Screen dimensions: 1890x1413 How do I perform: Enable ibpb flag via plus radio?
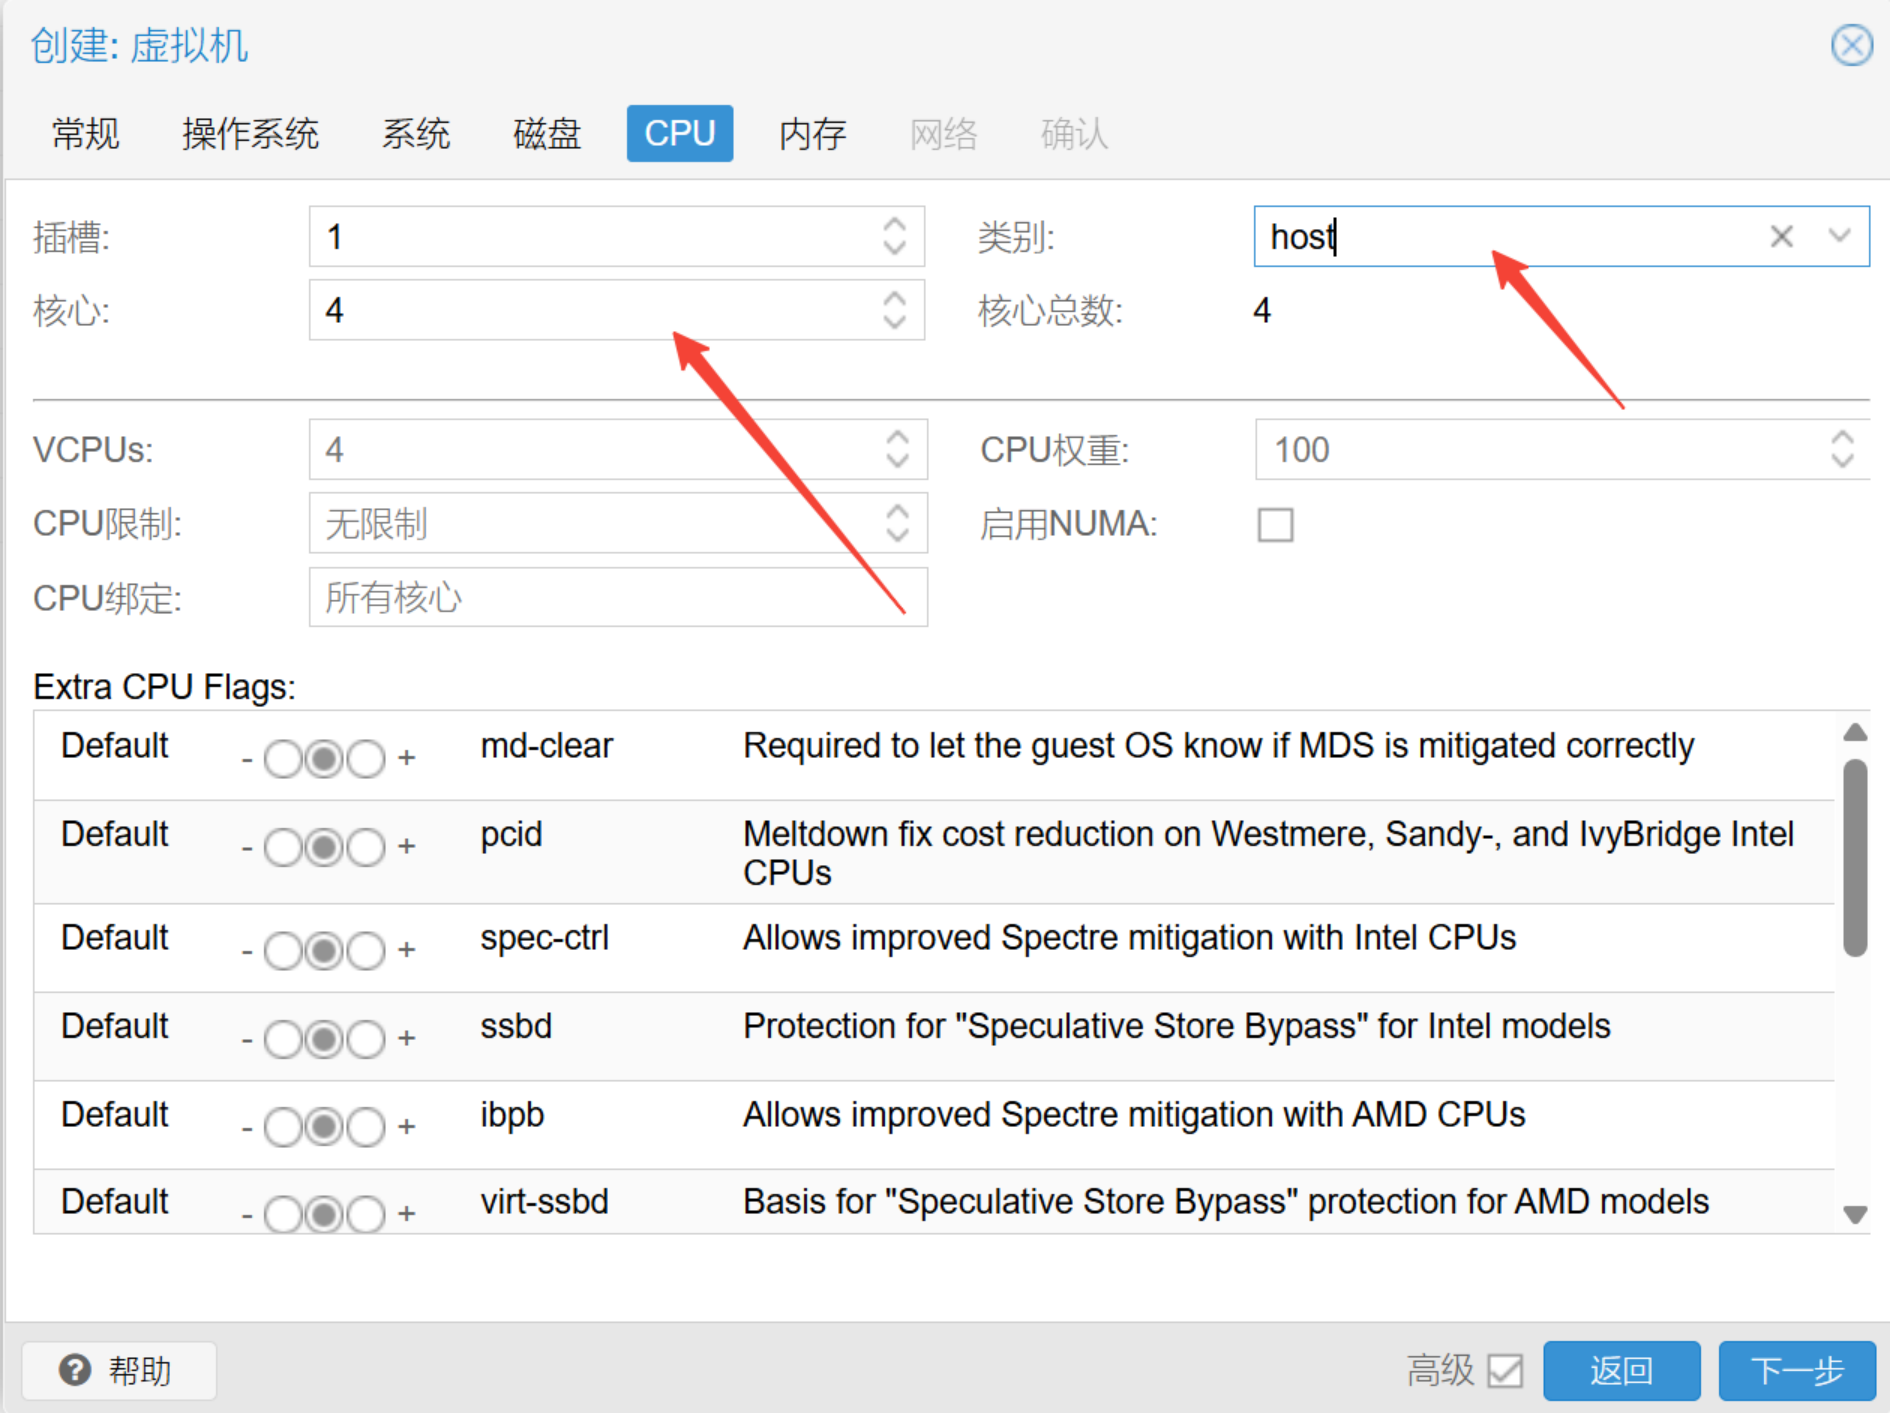click(366, 1128)
